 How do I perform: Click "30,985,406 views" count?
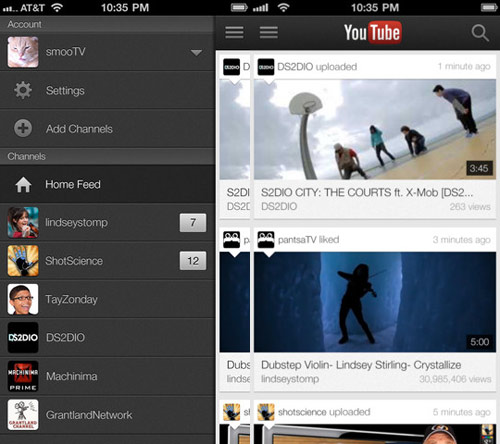click(455, 379)
